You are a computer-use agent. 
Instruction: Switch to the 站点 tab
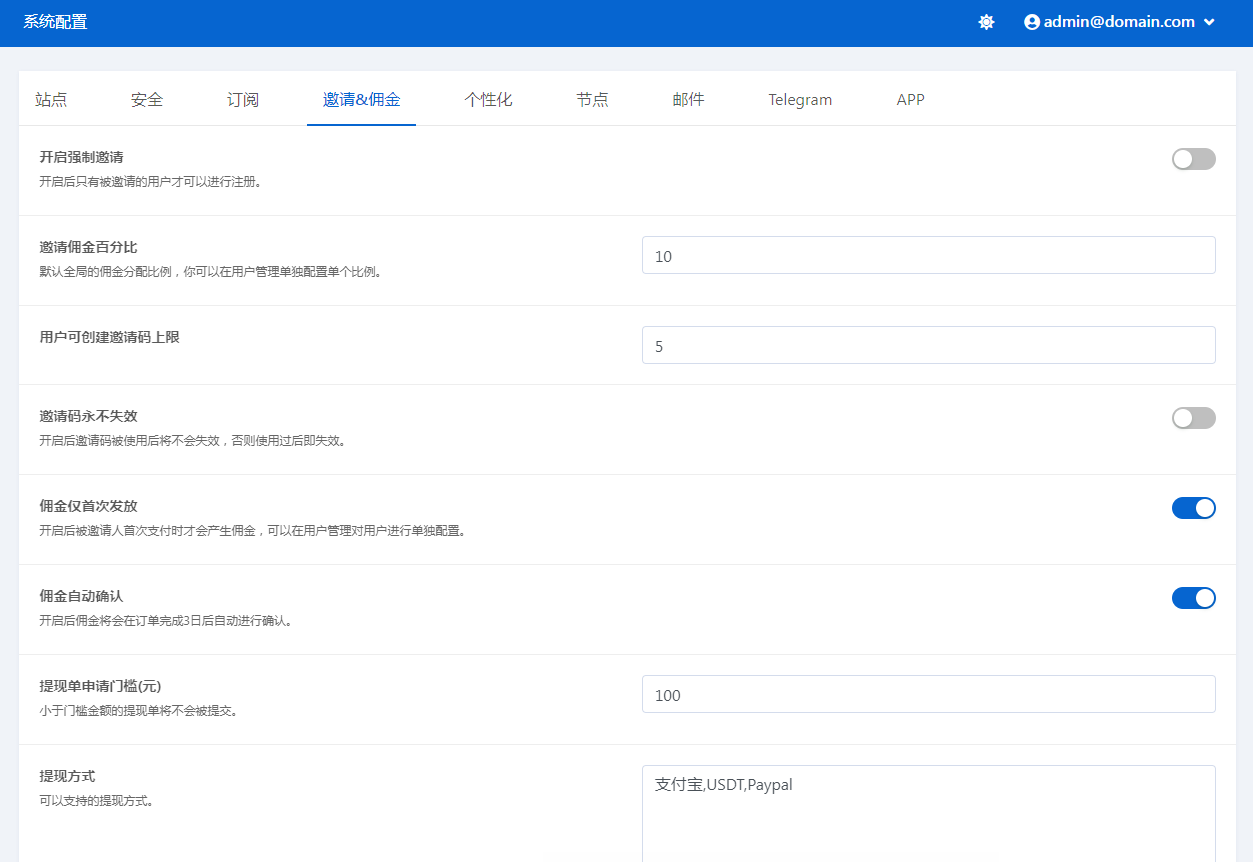pyautogui.click(x=51, y=99)
